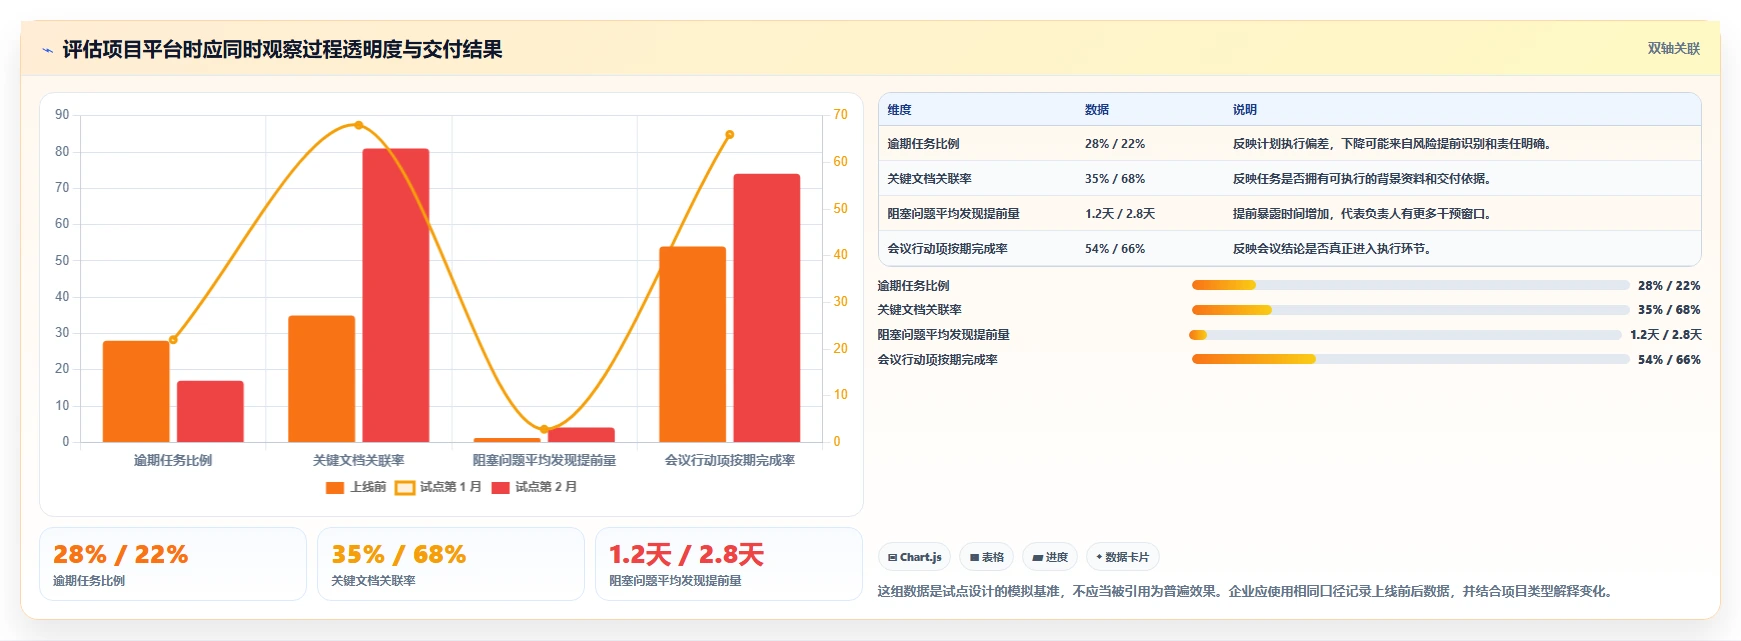Click the 关键文档关联率 x-axis label on chart

pos(359,461)
